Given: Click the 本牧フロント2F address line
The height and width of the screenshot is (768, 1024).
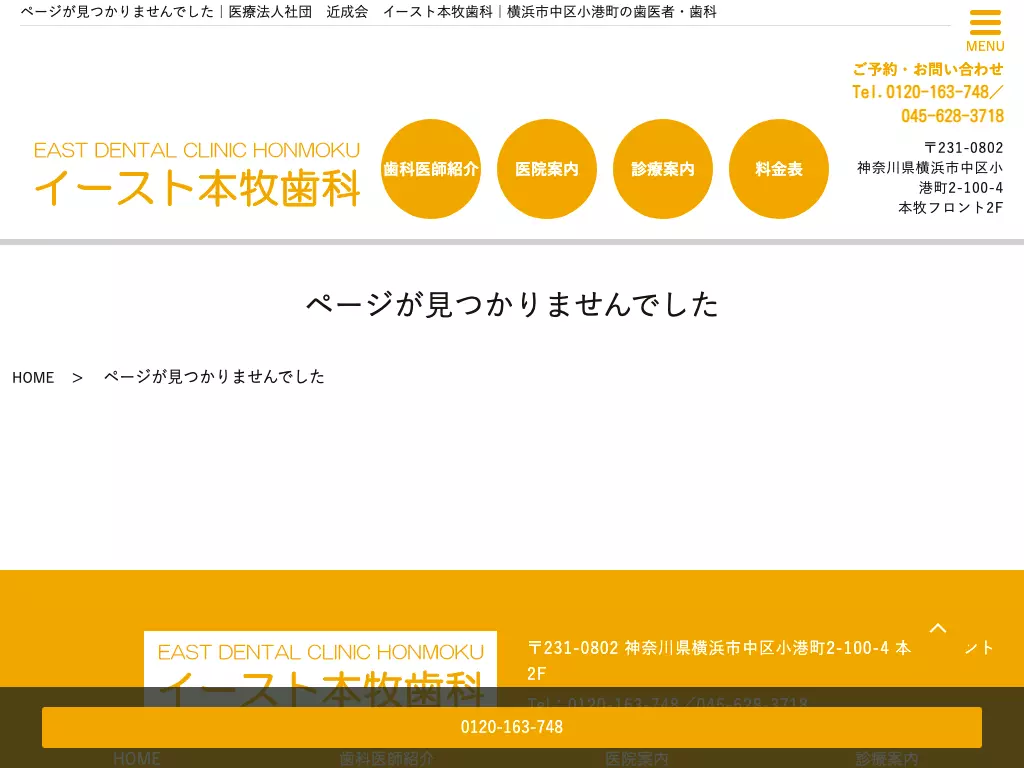Looking at the screenshot, I should [x=950, y=208].
